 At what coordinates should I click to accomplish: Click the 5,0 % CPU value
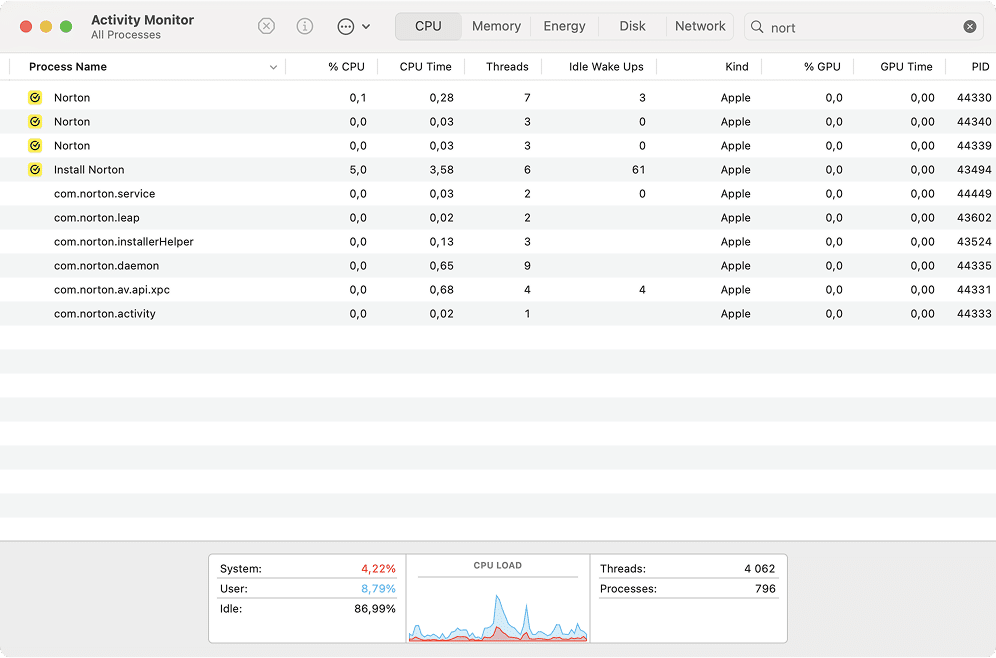pos(358,170)
